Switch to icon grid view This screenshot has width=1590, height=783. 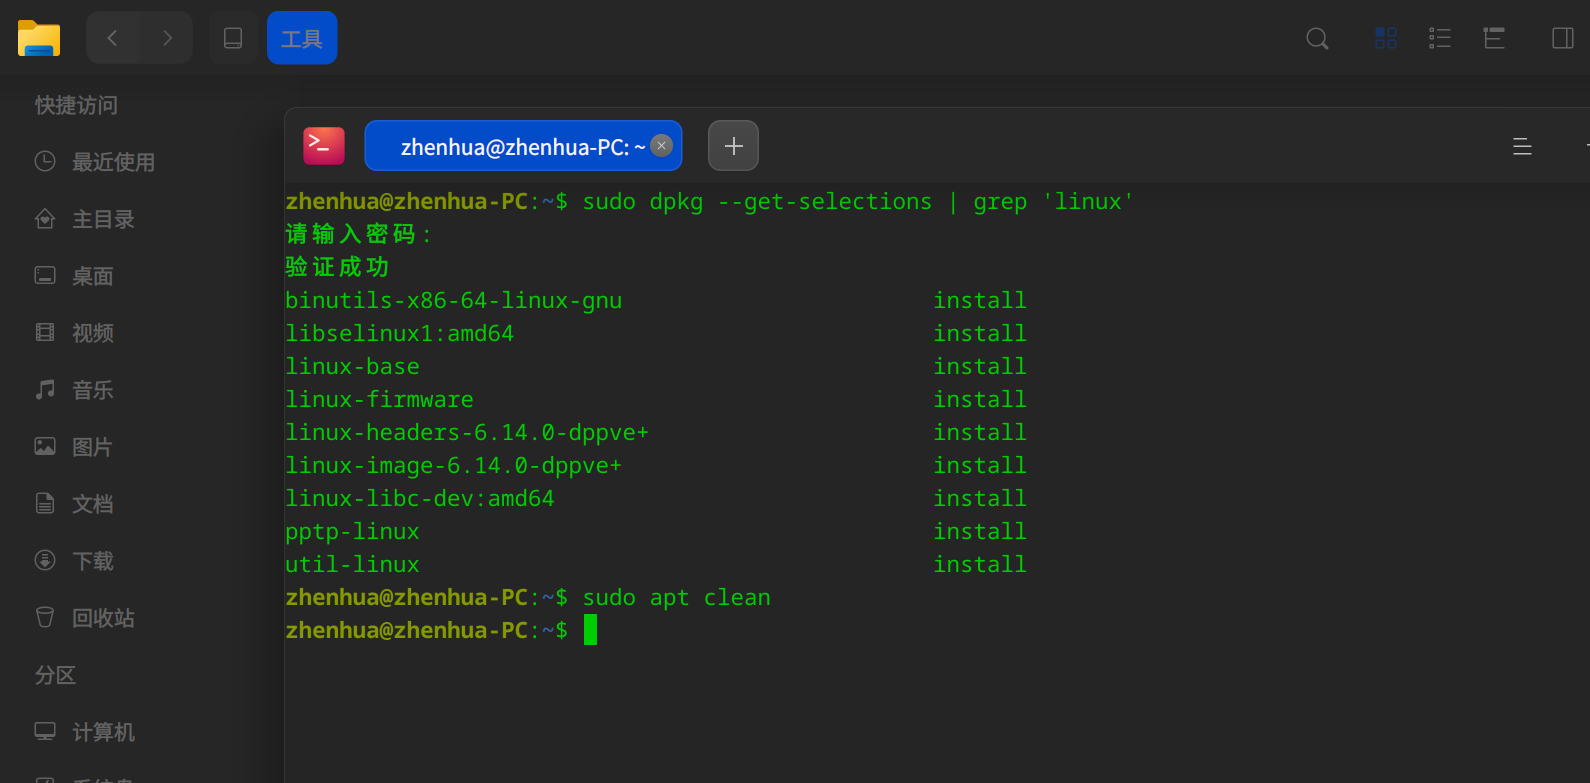coord(1386,38)
